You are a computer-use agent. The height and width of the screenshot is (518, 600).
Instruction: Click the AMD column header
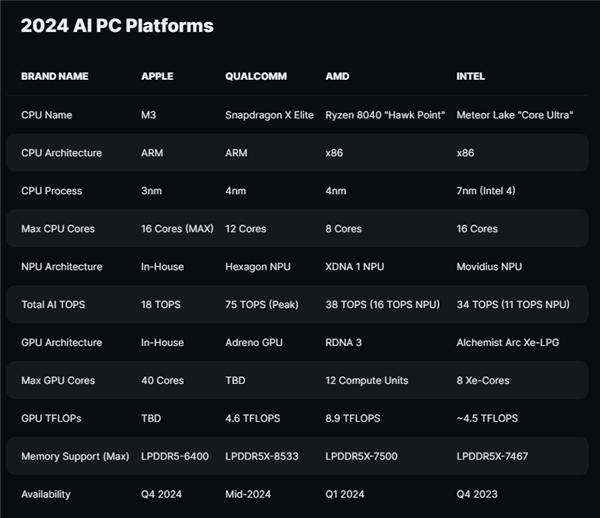click(x=337, y=76)
